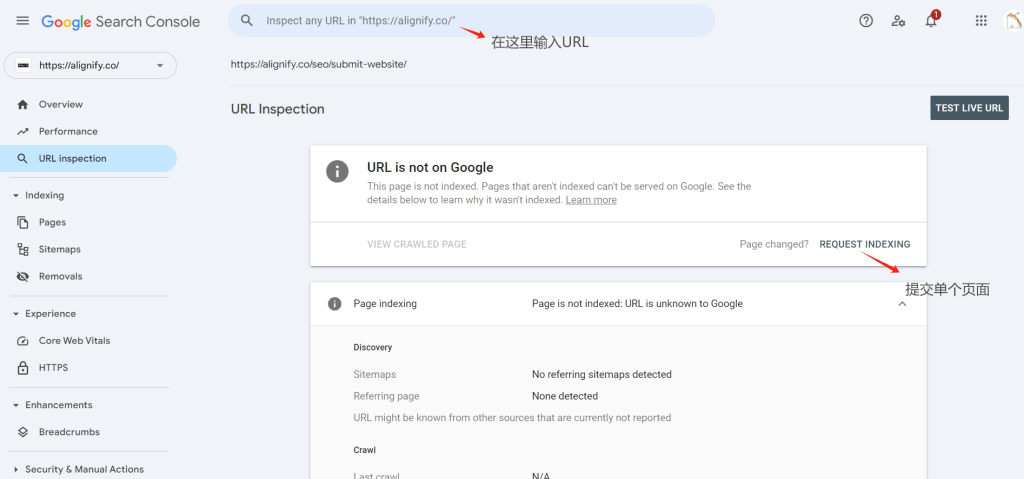
Task: Click the Crawl section heading
Action: (x=364, y=450)
